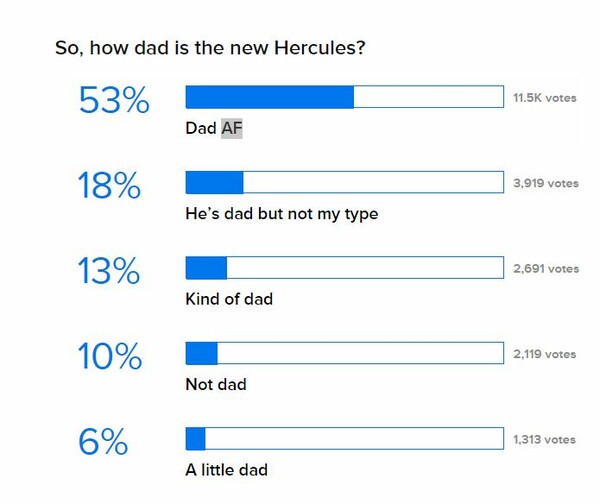Click the 18% percentage figure
The height and width of the screenshot is (504, 600).
tap(109, 186)
